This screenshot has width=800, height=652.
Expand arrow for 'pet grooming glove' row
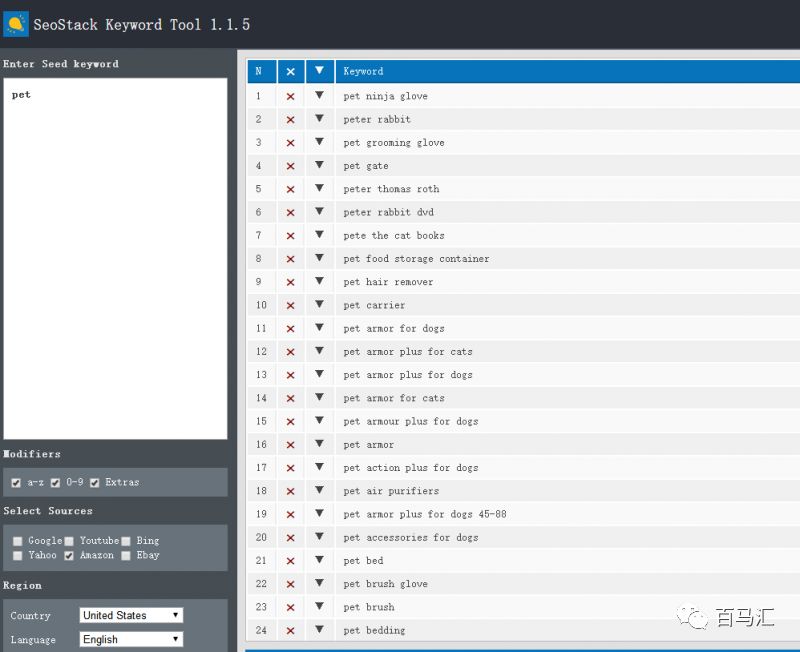pyautogui.click(x=319, y=143)
